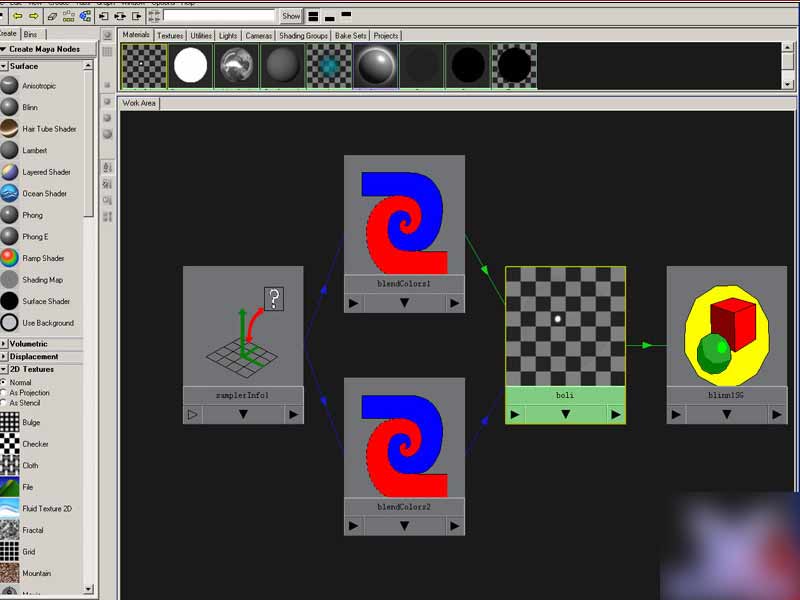Show input and output connections icon
Image resolution: width=800 pixels, height=600 pixels.
120,16
